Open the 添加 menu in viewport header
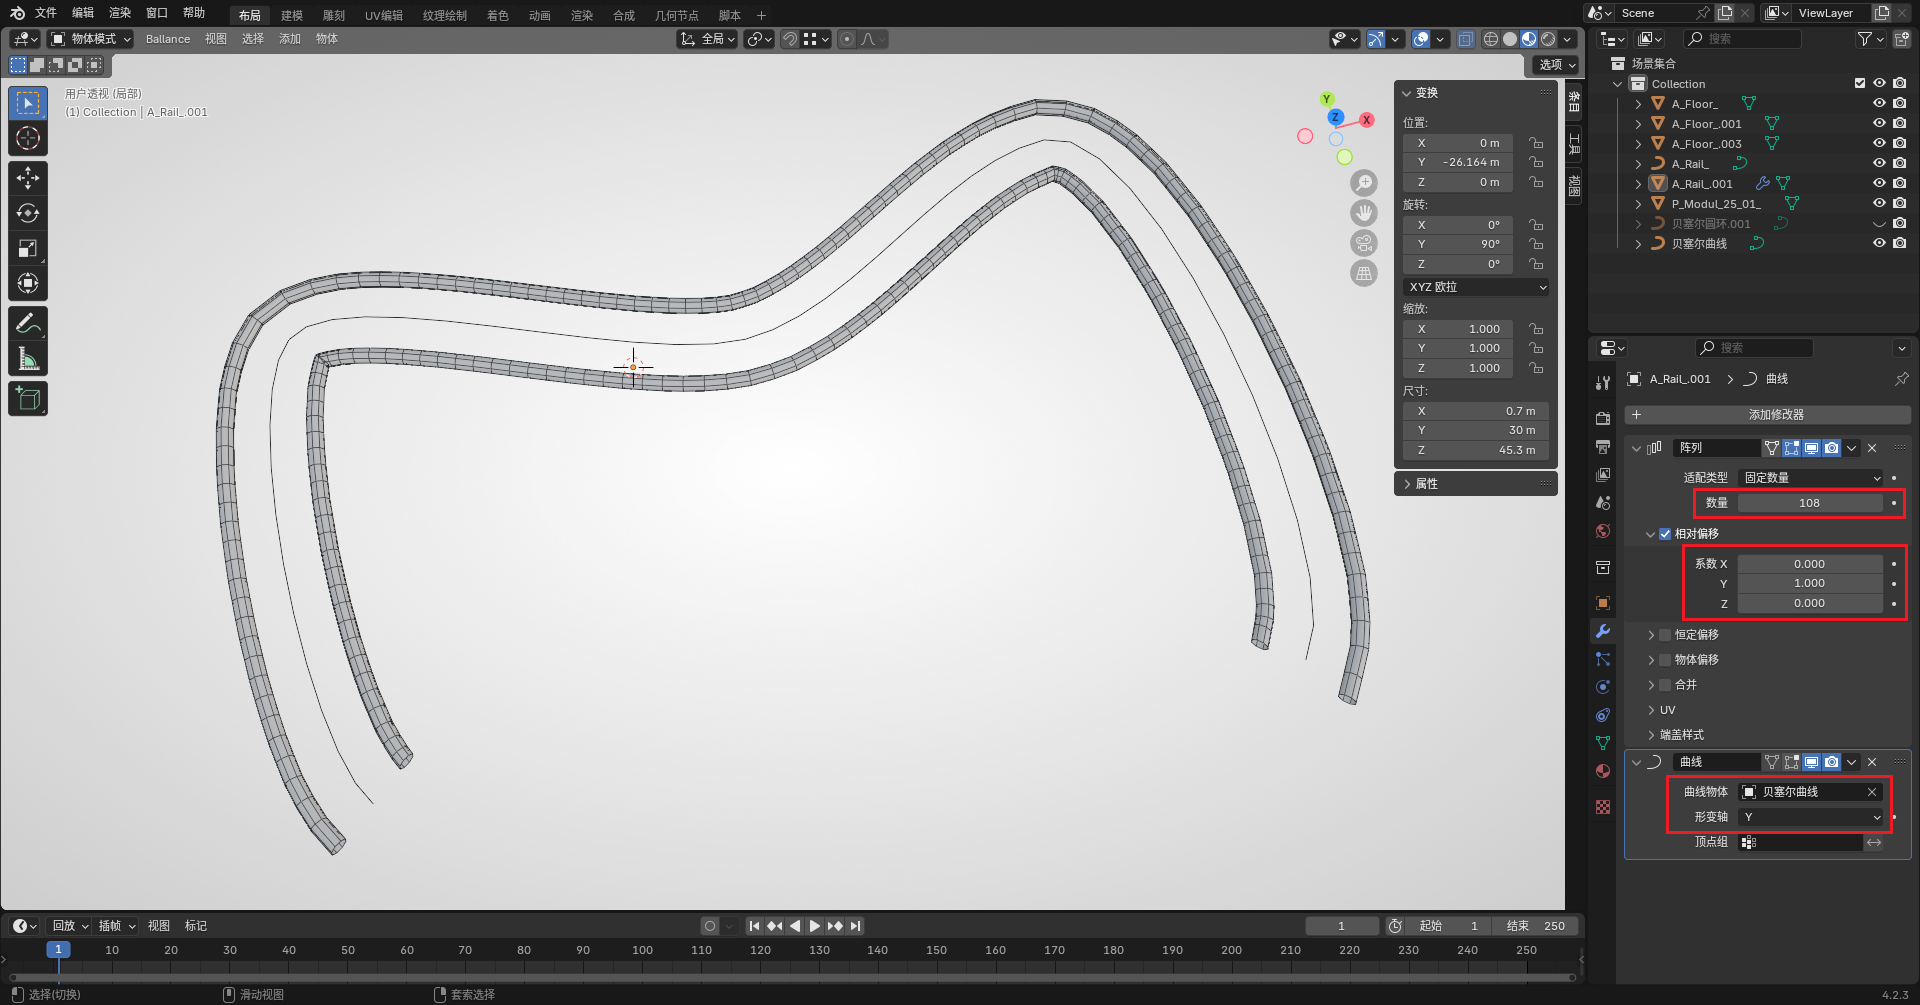This screenshot has height=1005, width=1920. [x=290, y=39]
